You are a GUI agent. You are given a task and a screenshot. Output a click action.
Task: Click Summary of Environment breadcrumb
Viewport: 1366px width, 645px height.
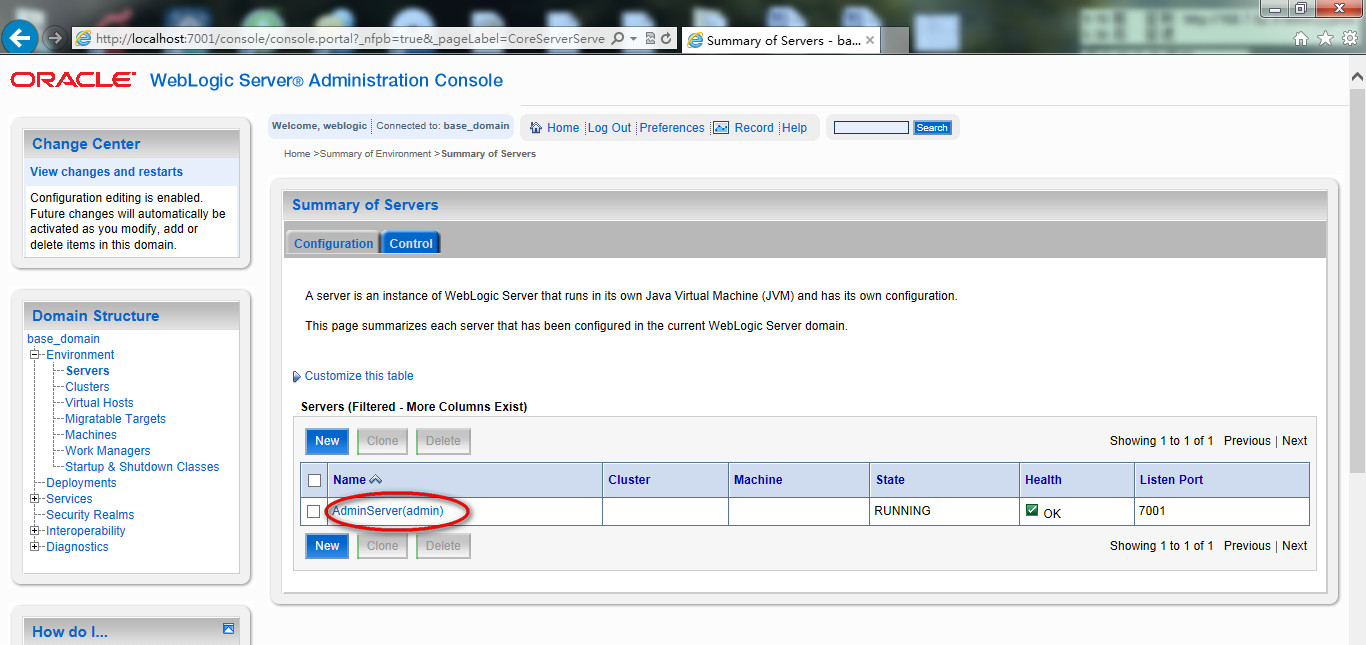click(375, 154)
